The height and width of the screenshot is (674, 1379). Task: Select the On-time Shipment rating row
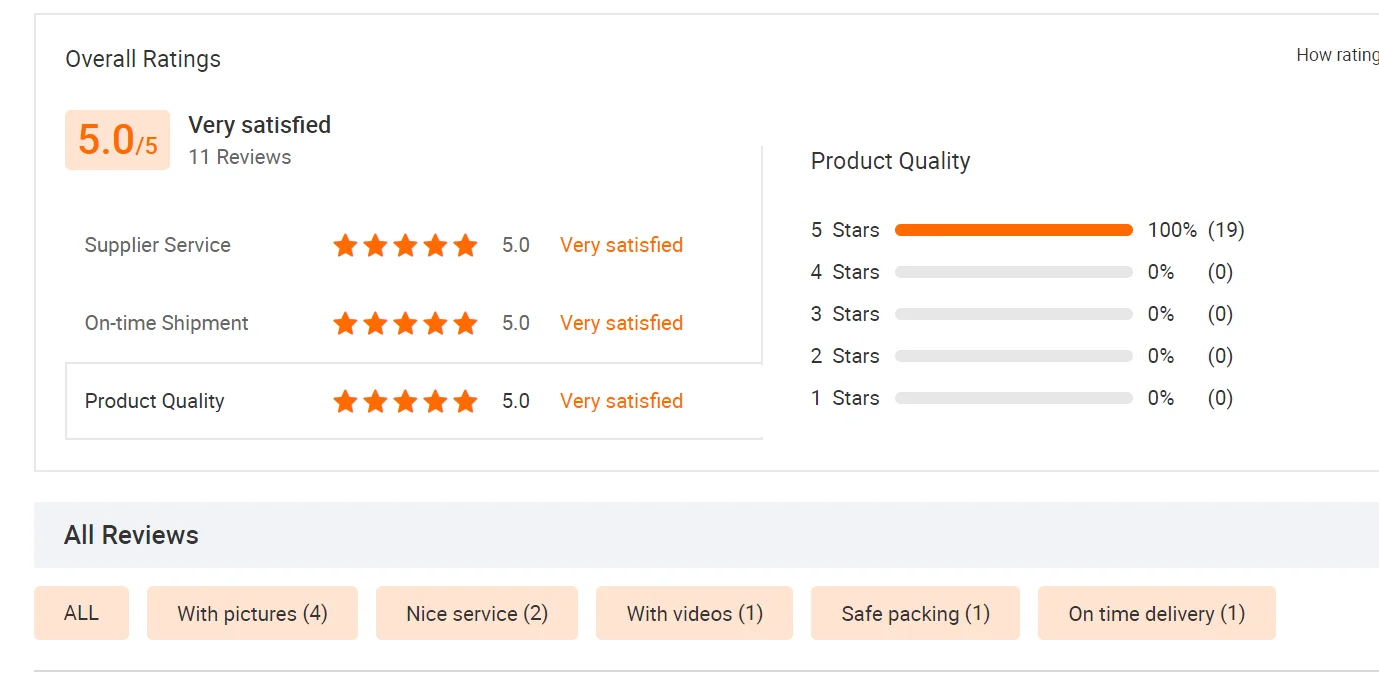[x=166, y=323]
